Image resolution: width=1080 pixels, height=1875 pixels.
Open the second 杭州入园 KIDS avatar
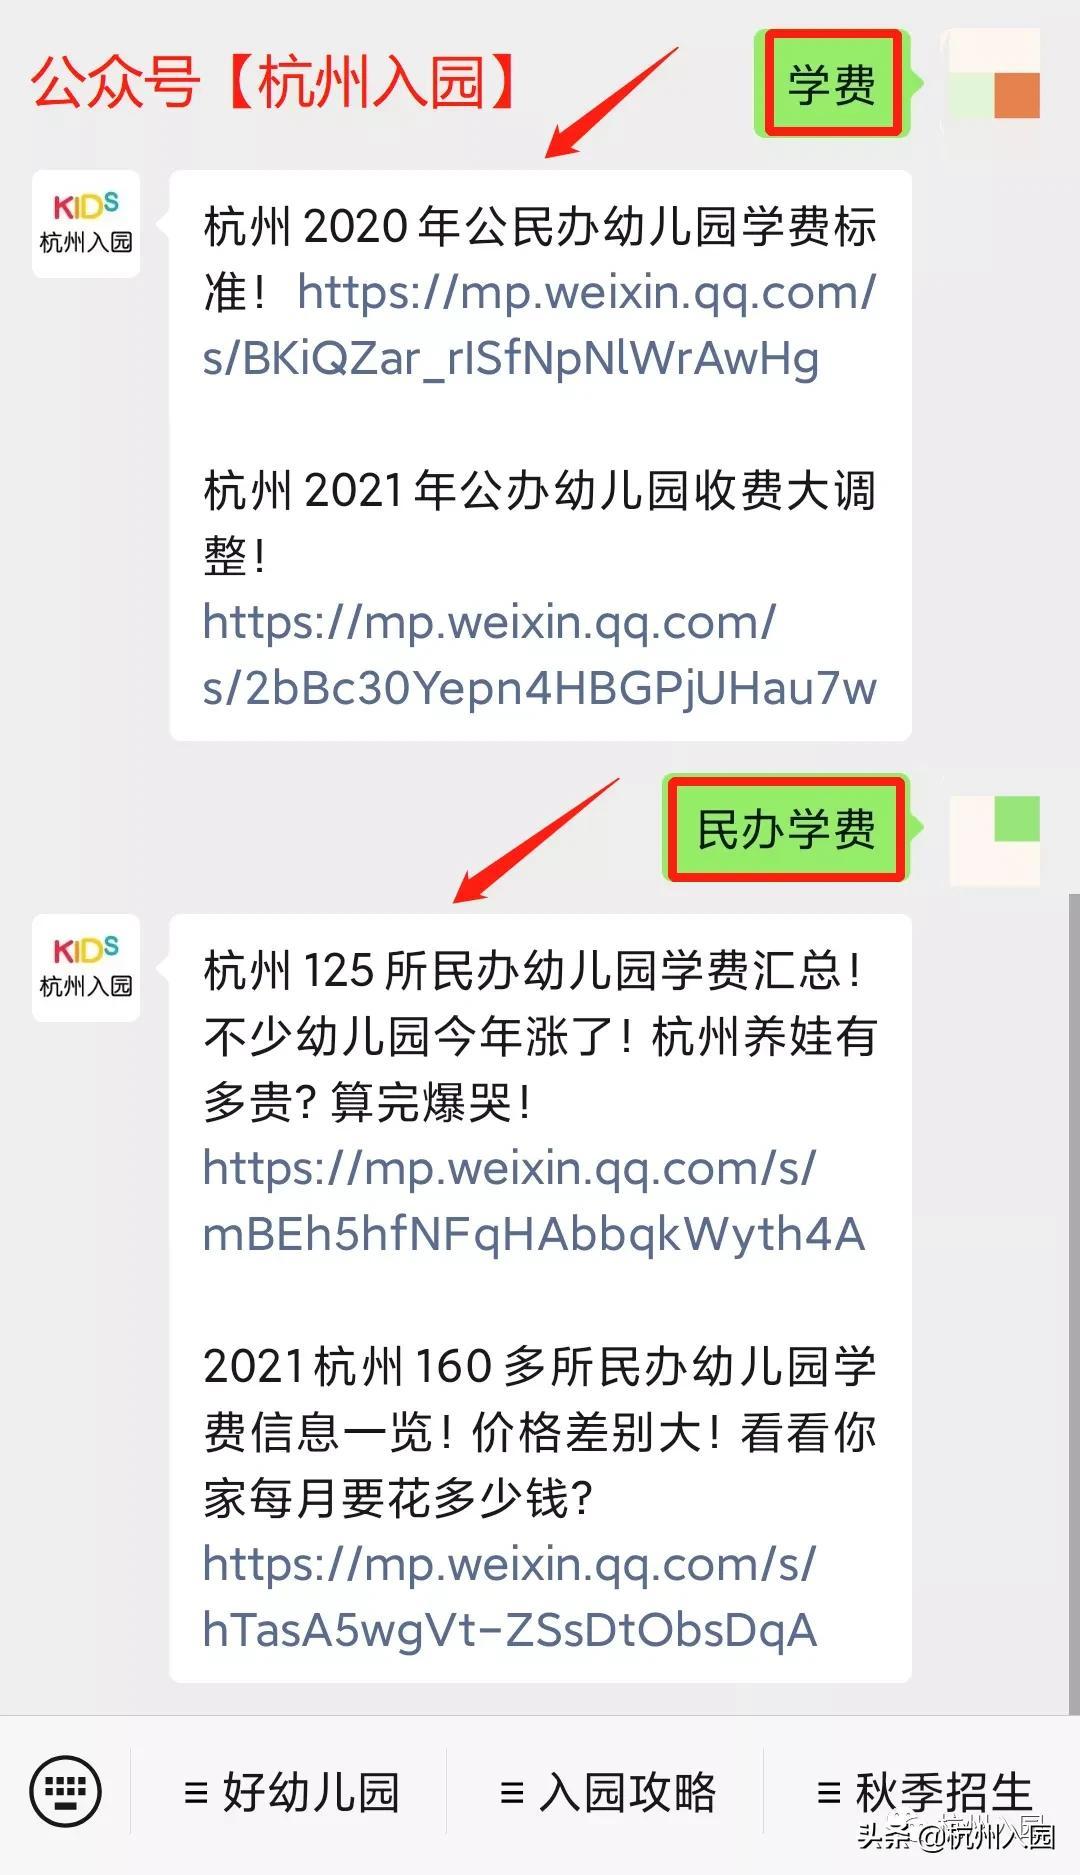pos(86,967)
